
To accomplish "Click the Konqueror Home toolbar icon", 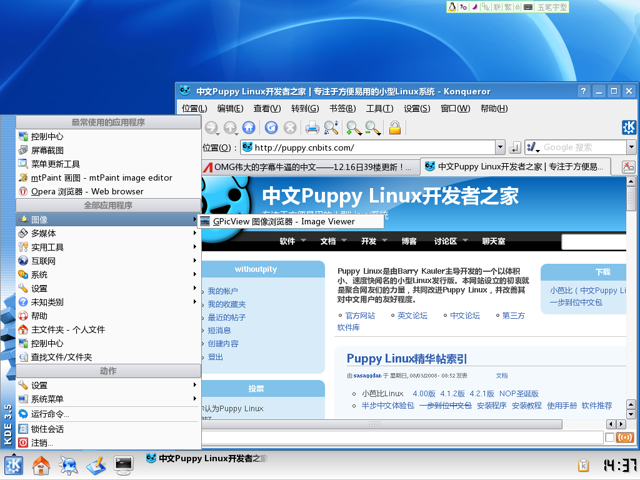I will [x=249, y=128].
